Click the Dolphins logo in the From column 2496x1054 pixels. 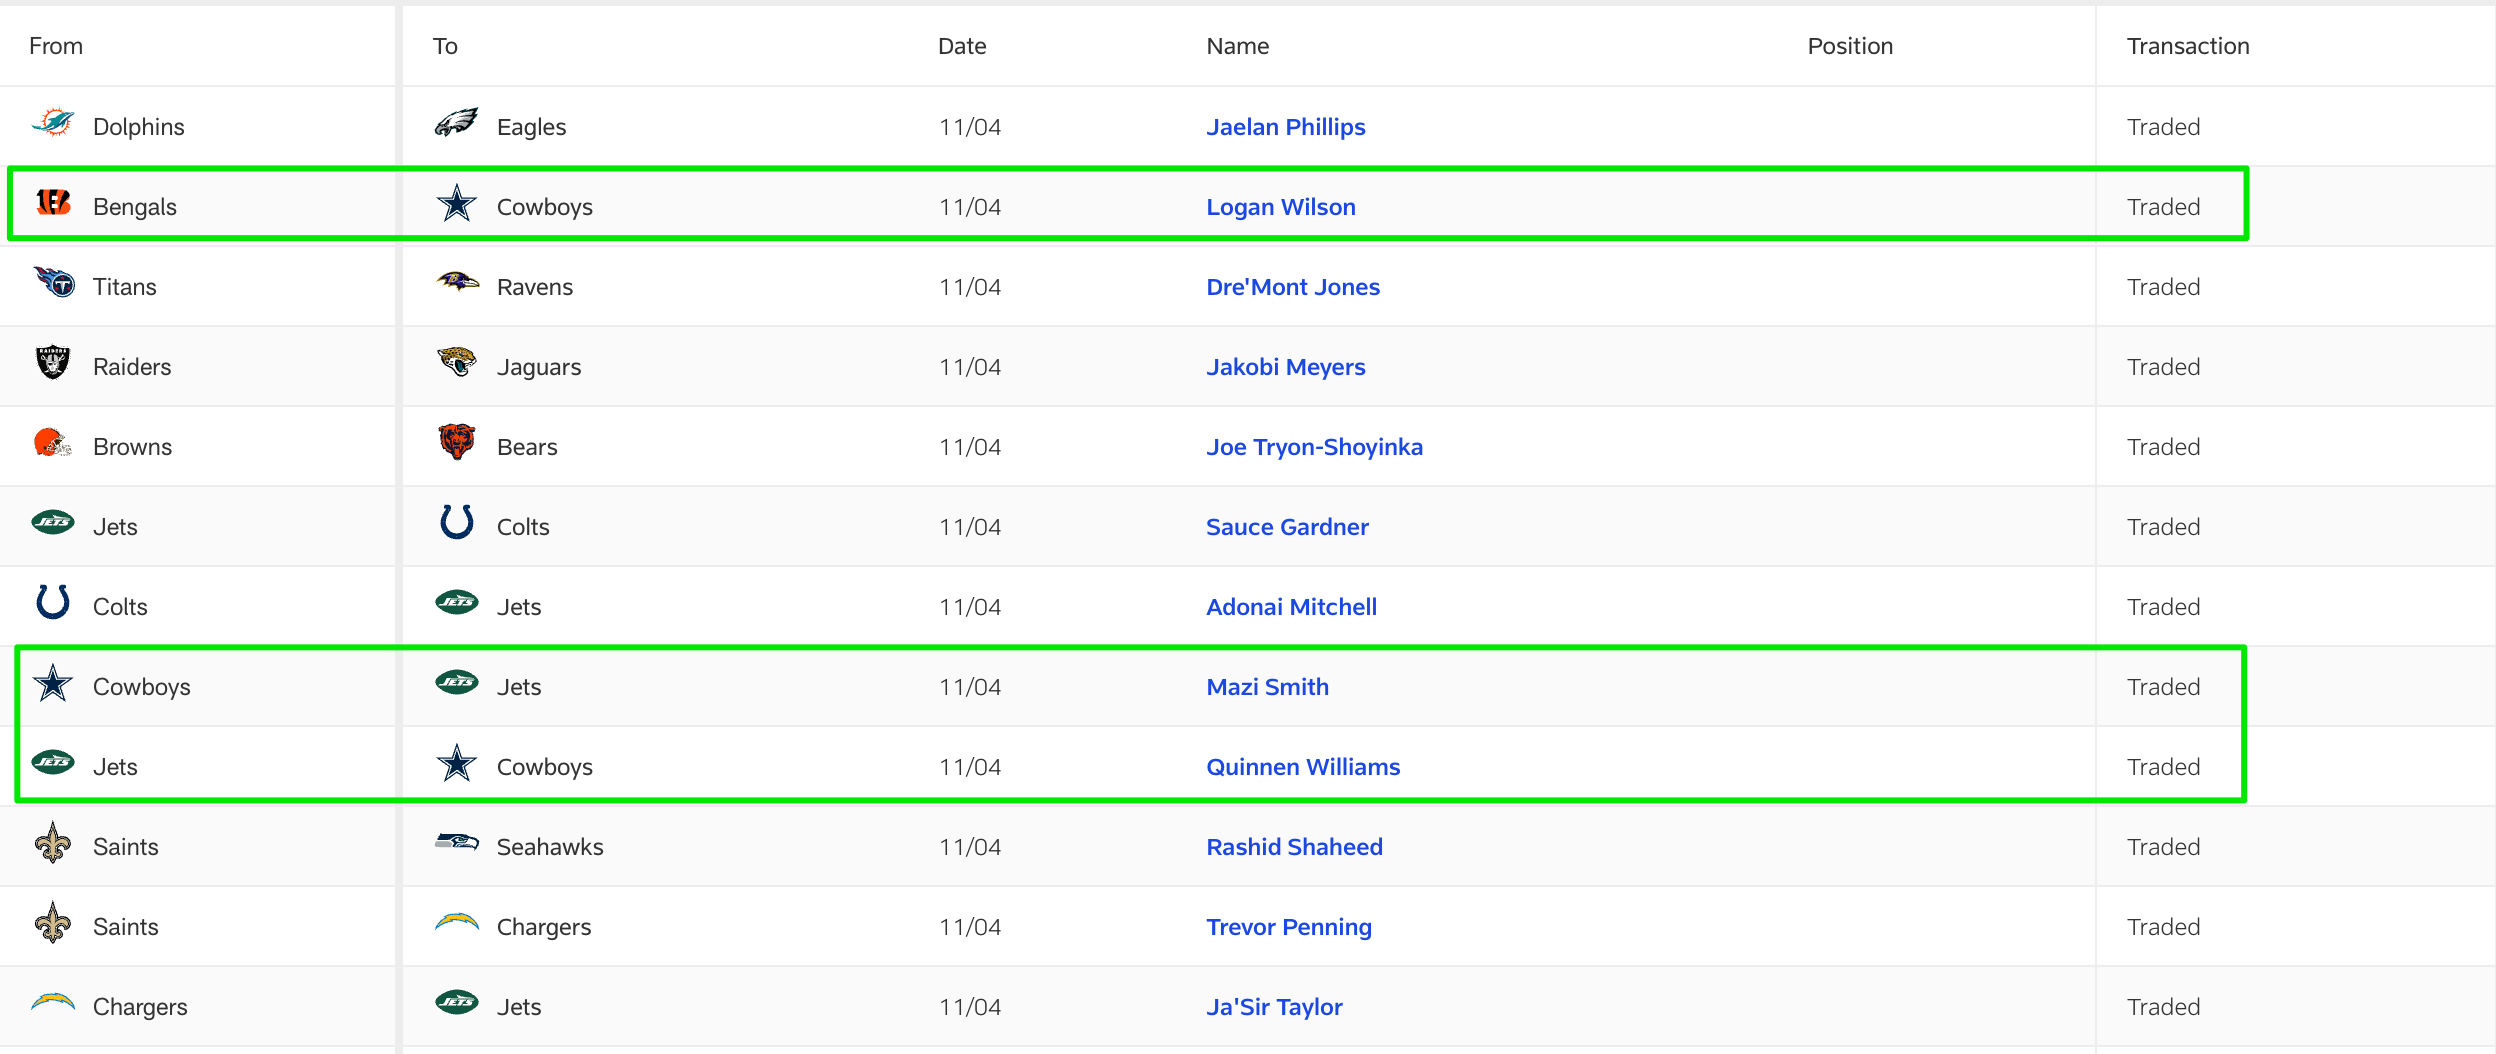(53, 123)
